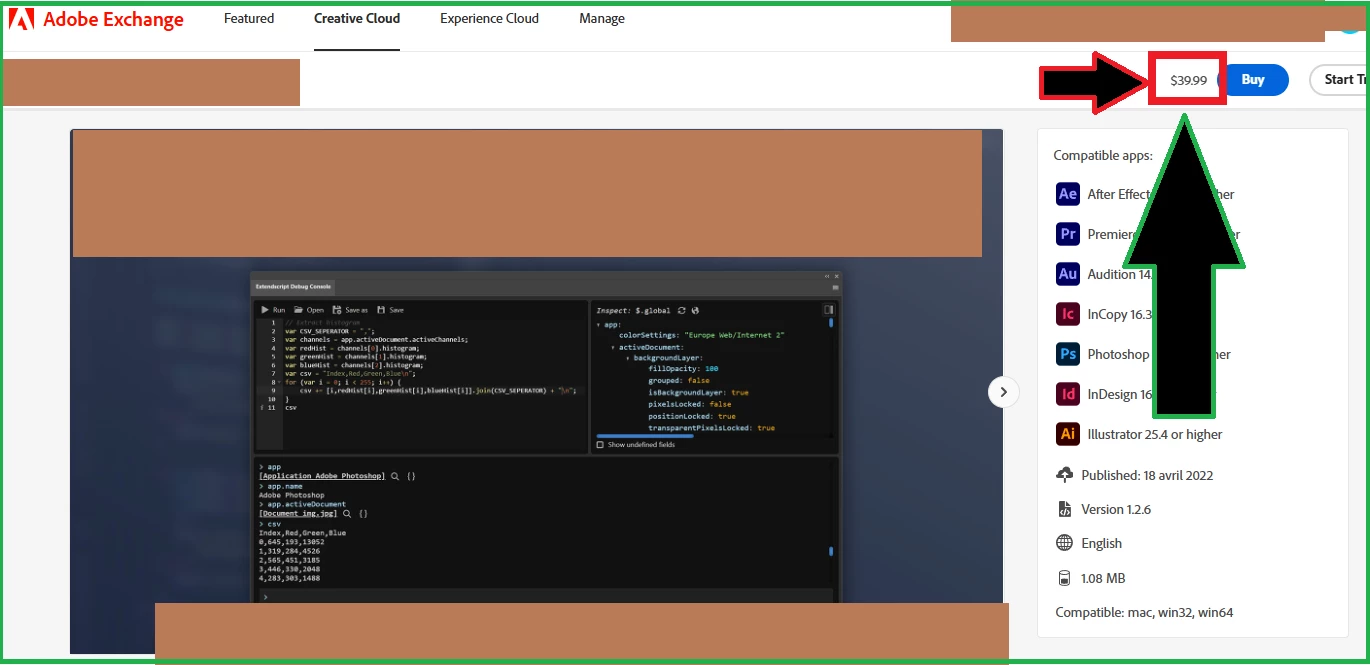Click the InDesign Id icon

point(1068,394)
